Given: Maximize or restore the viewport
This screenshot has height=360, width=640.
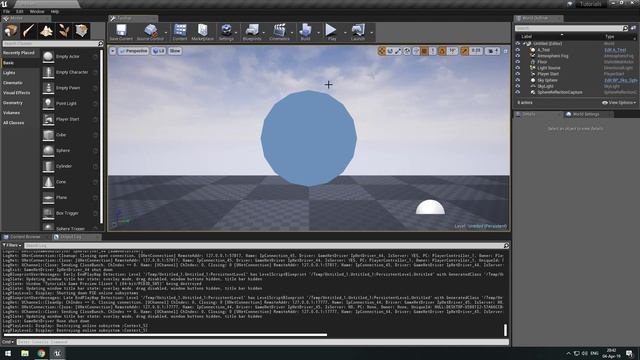Looking at the screenshot, I should [505, 51].
